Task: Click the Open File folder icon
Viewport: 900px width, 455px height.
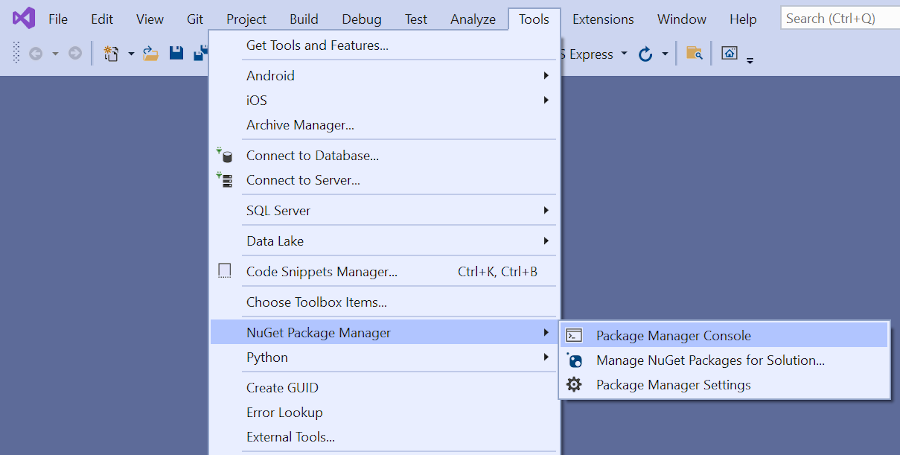Action: 151,53
